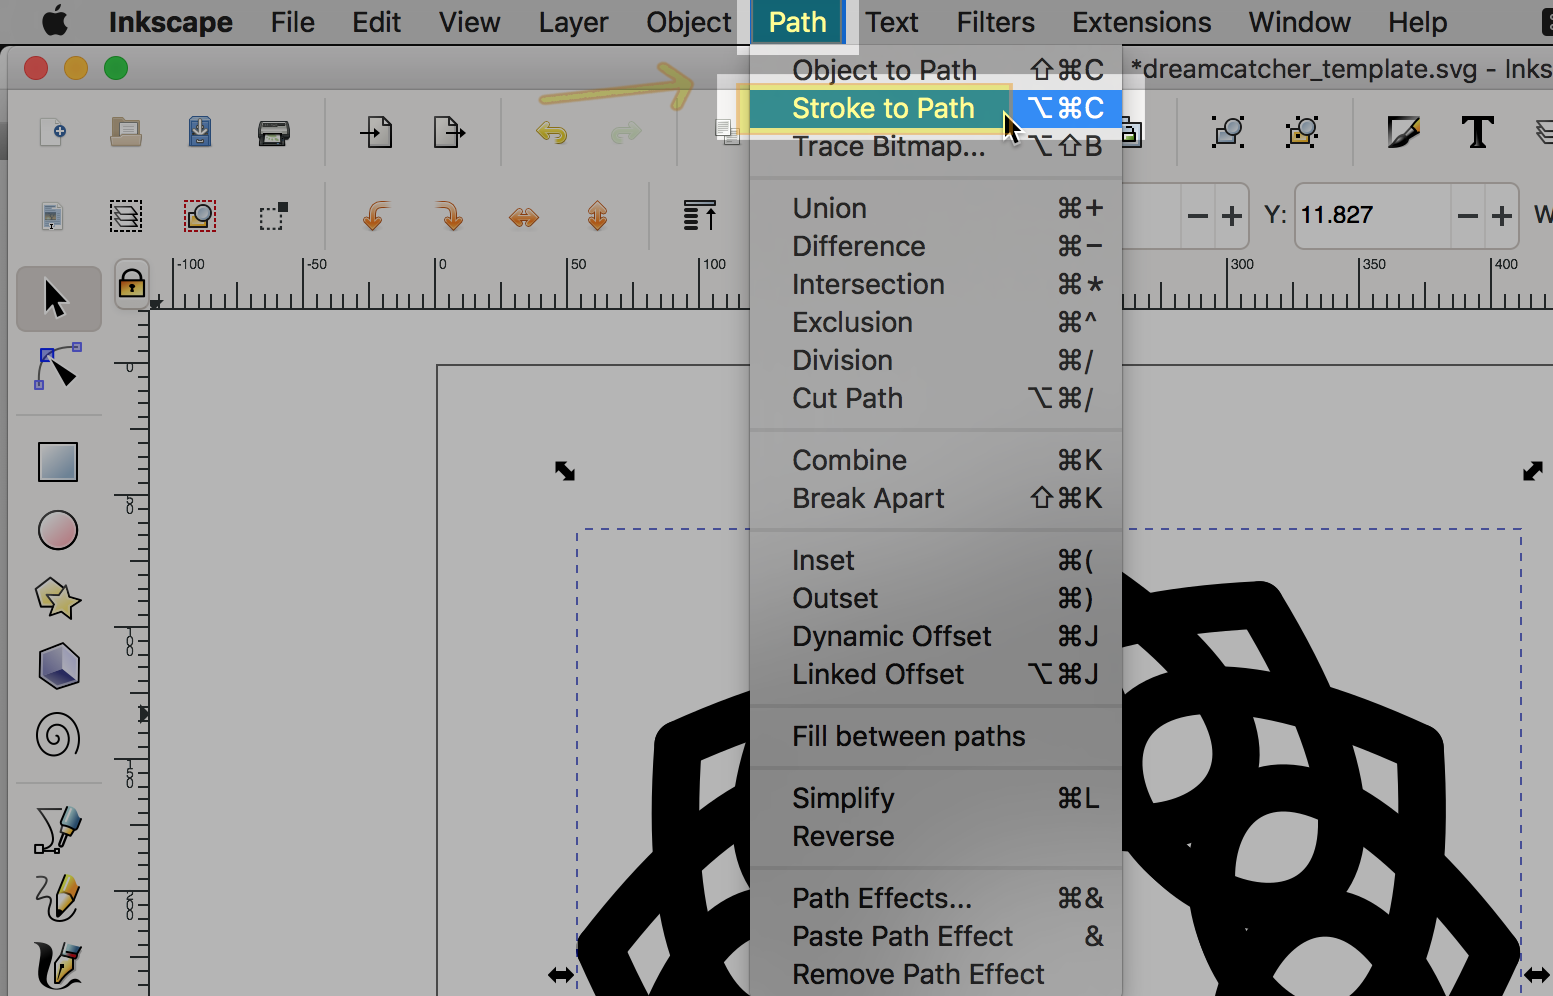Click the Undo arrow icon
This screenshot has width=1553, height=996.
click(551, 132)
